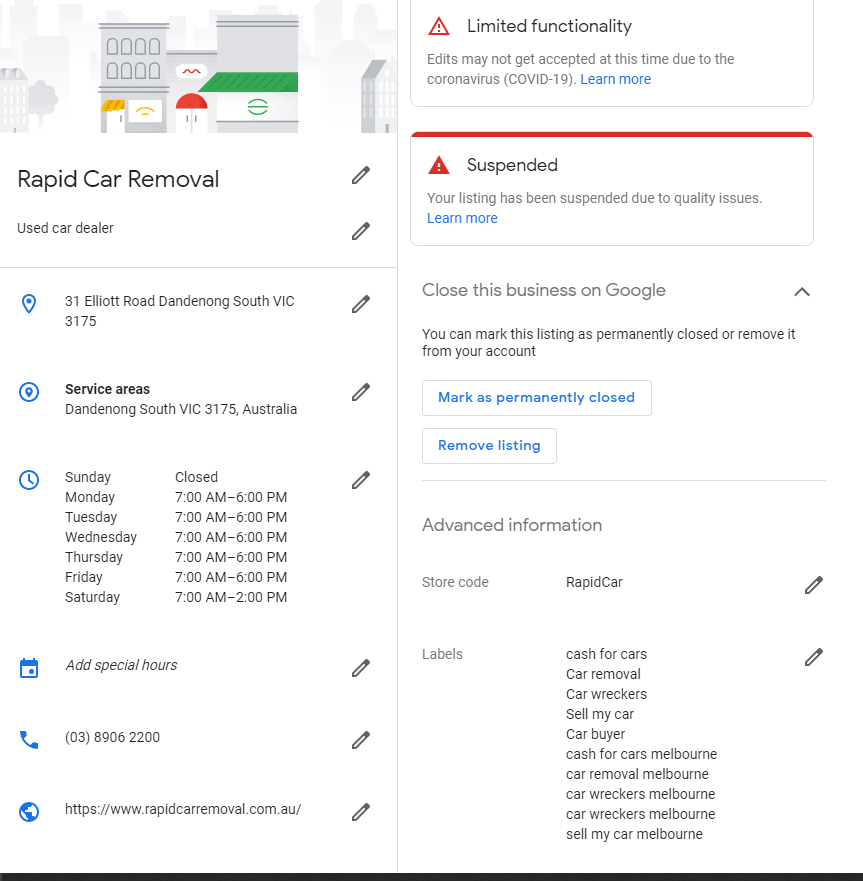Edit the Labels list
This screenshot has width=863, height=881.
(814, 657)
